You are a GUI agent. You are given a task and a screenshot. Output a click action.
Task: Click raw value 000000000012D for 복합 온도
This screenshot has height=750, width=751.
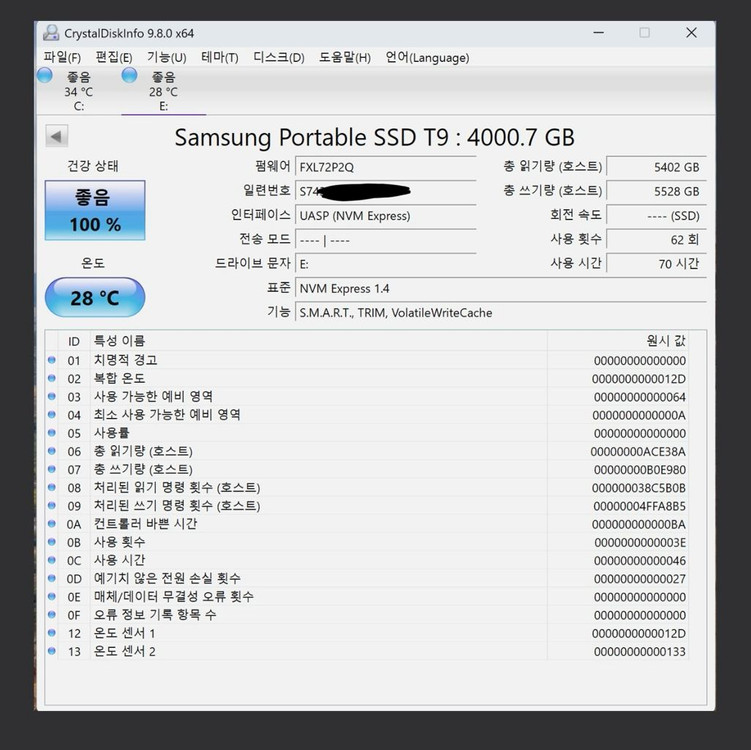pyautogui.click(x=639, y=379)
